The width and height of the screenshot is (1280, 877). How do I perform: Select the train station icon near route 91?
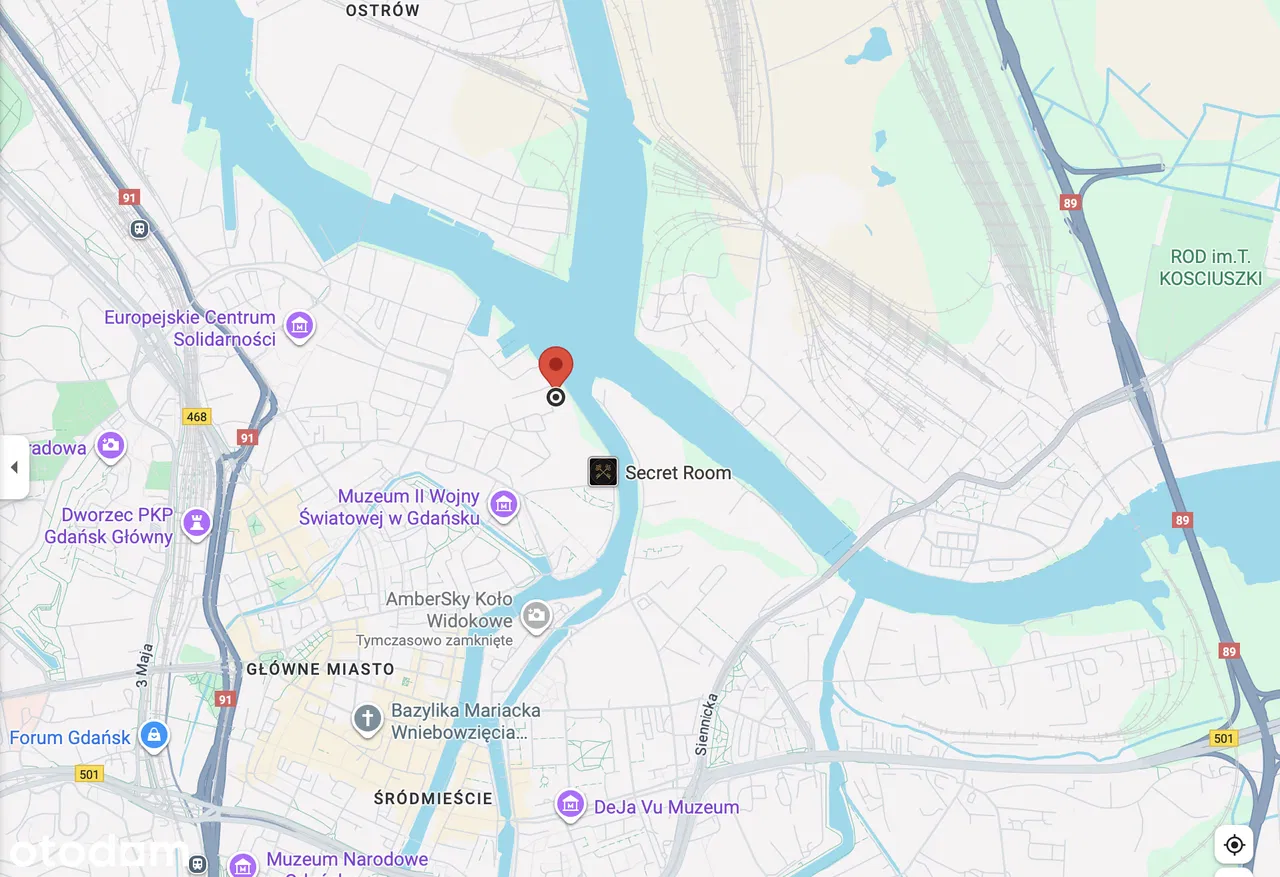click(x=139, y=228)
